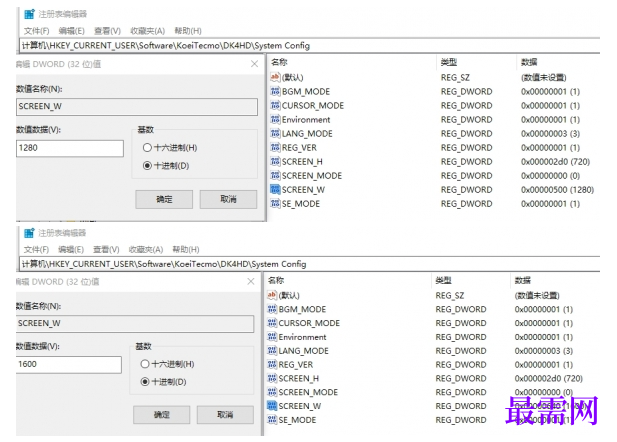
Task: Click the 注册表编辑器 app icon in upper window
Action: (30, 14)
